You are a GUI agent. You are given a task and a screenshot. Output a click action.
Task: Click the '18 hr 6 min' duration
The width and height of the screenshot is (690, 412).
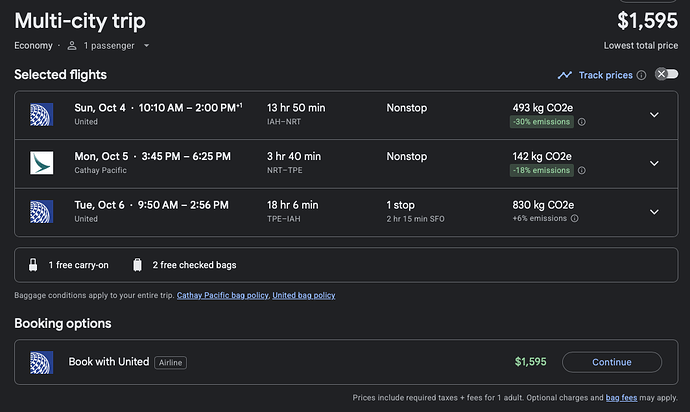pyautogui.click(x=292, y=205)
